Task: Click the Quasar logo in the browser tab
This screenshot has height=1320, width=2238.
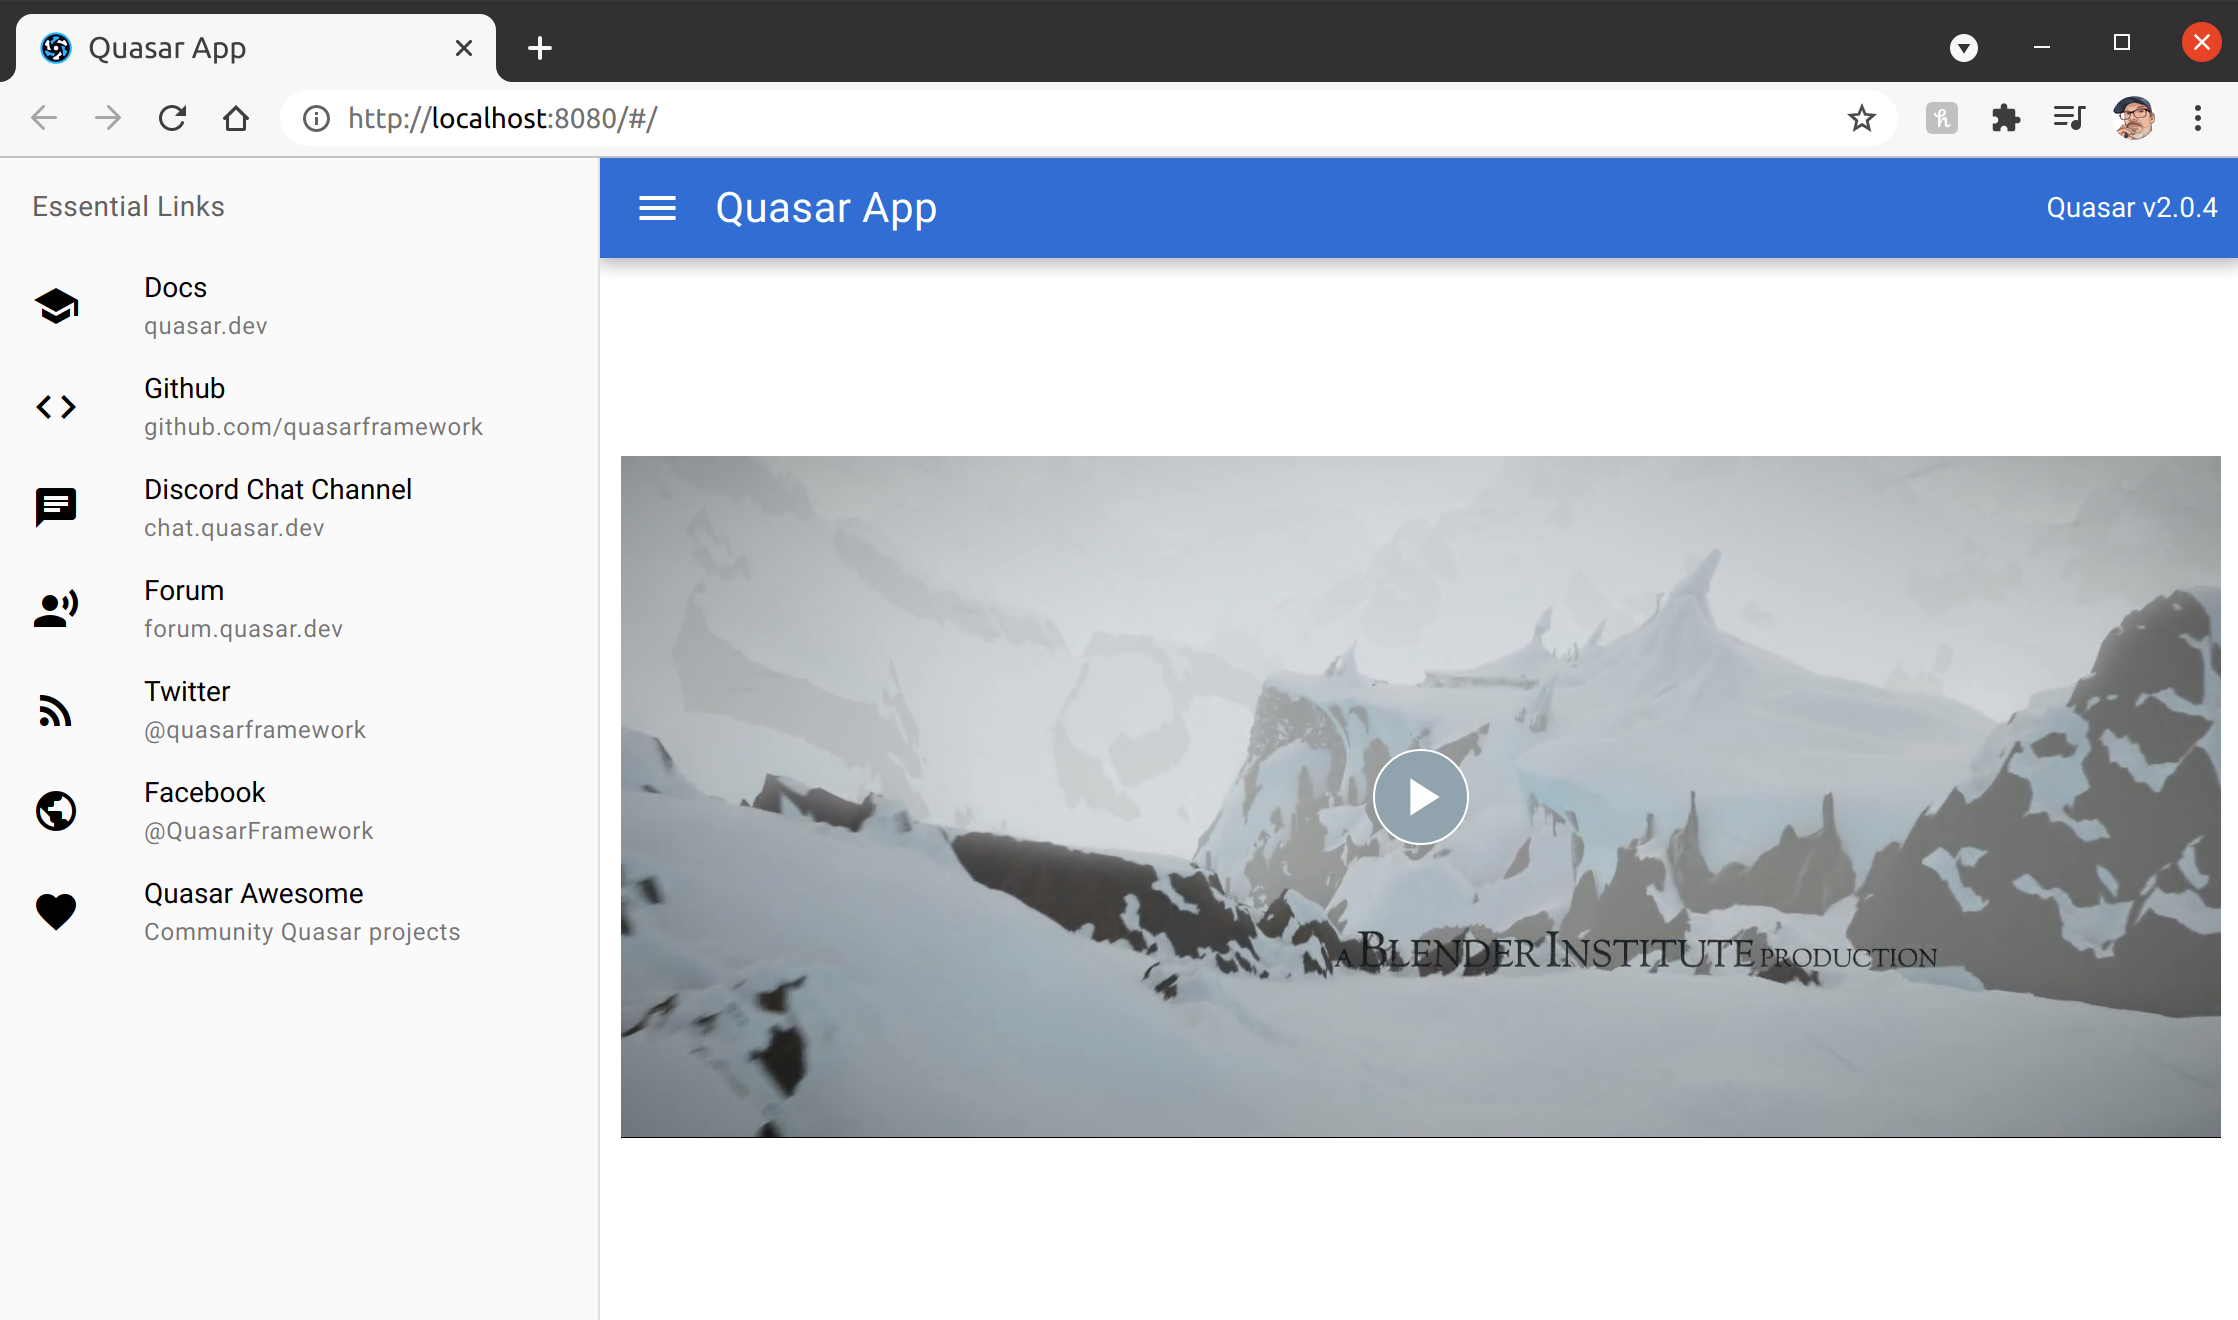Action: pos(56,47)
